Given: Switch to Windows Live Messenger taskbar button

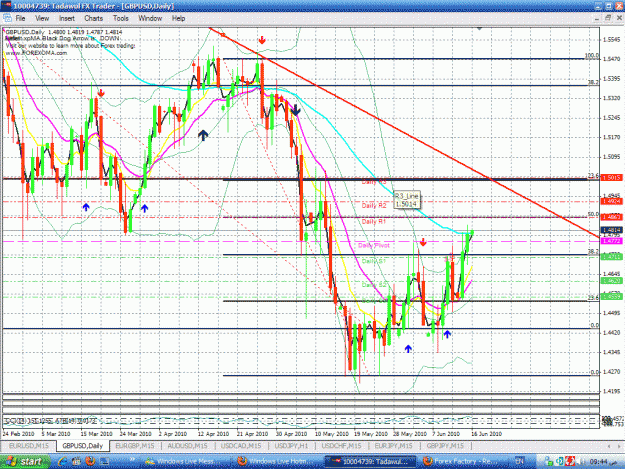Looking at the screenshot, I should 182,461.
